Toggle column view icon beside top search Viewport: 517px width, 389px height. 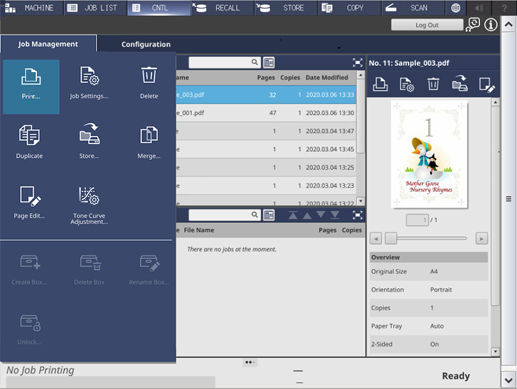point(269,62)
